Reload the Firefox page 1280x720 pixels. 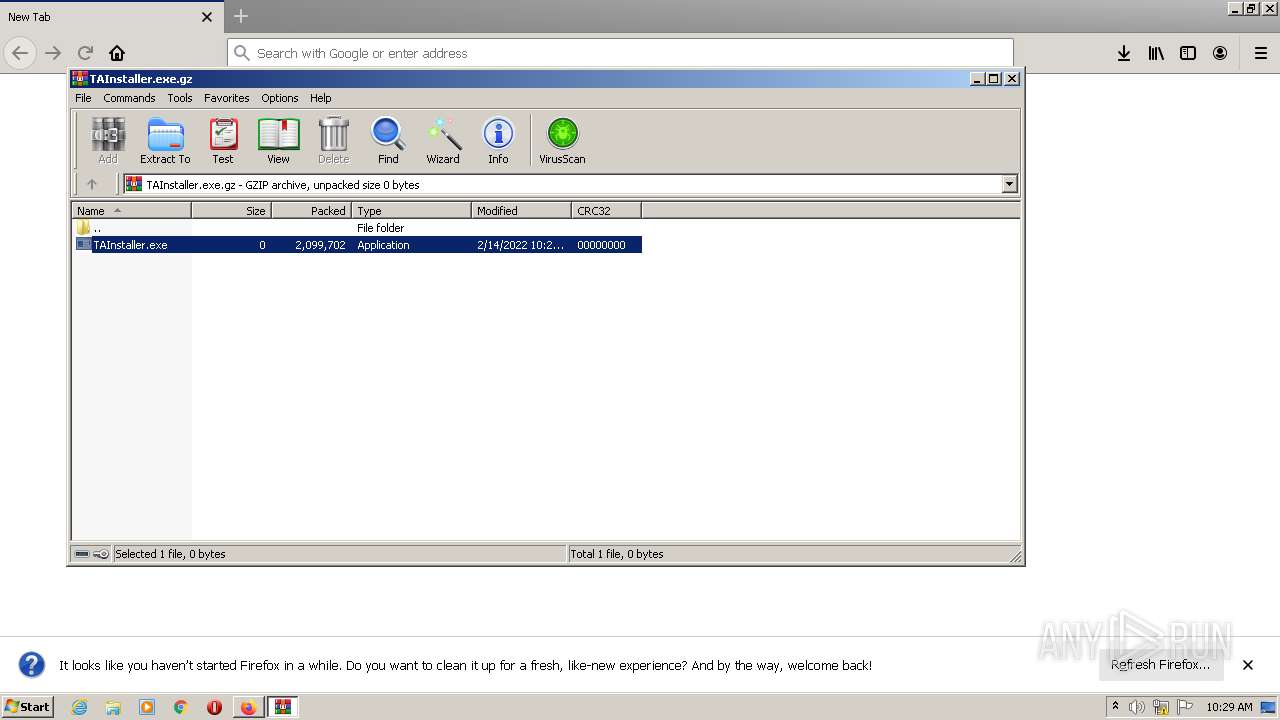click(x=85, y=53)
